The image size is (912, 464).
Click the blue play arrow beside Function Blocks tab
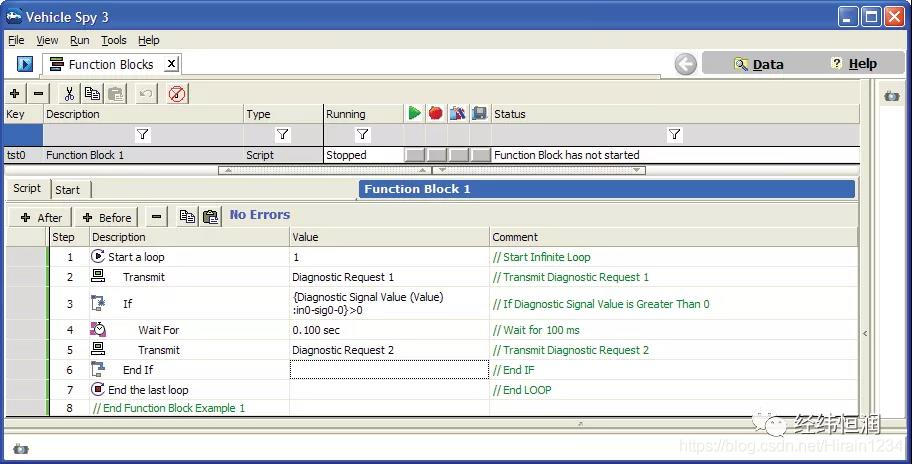tap(24, 64)
